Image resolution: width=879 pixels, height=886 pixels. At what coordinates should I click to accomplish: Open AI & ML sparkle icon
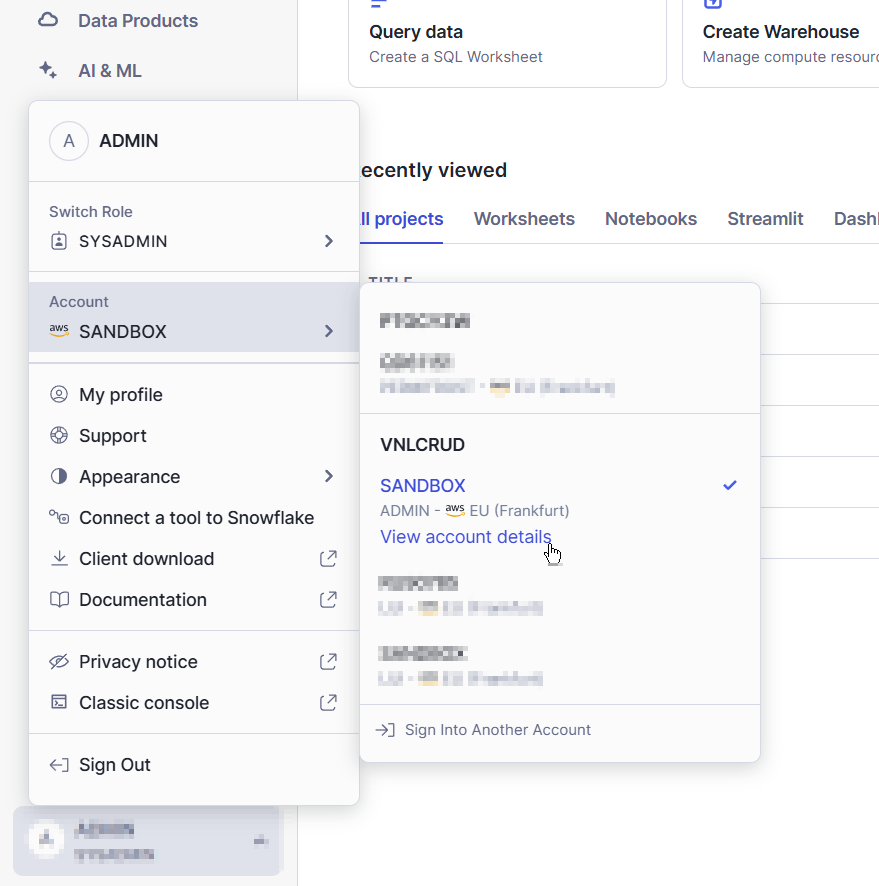(x=48, y=70)
